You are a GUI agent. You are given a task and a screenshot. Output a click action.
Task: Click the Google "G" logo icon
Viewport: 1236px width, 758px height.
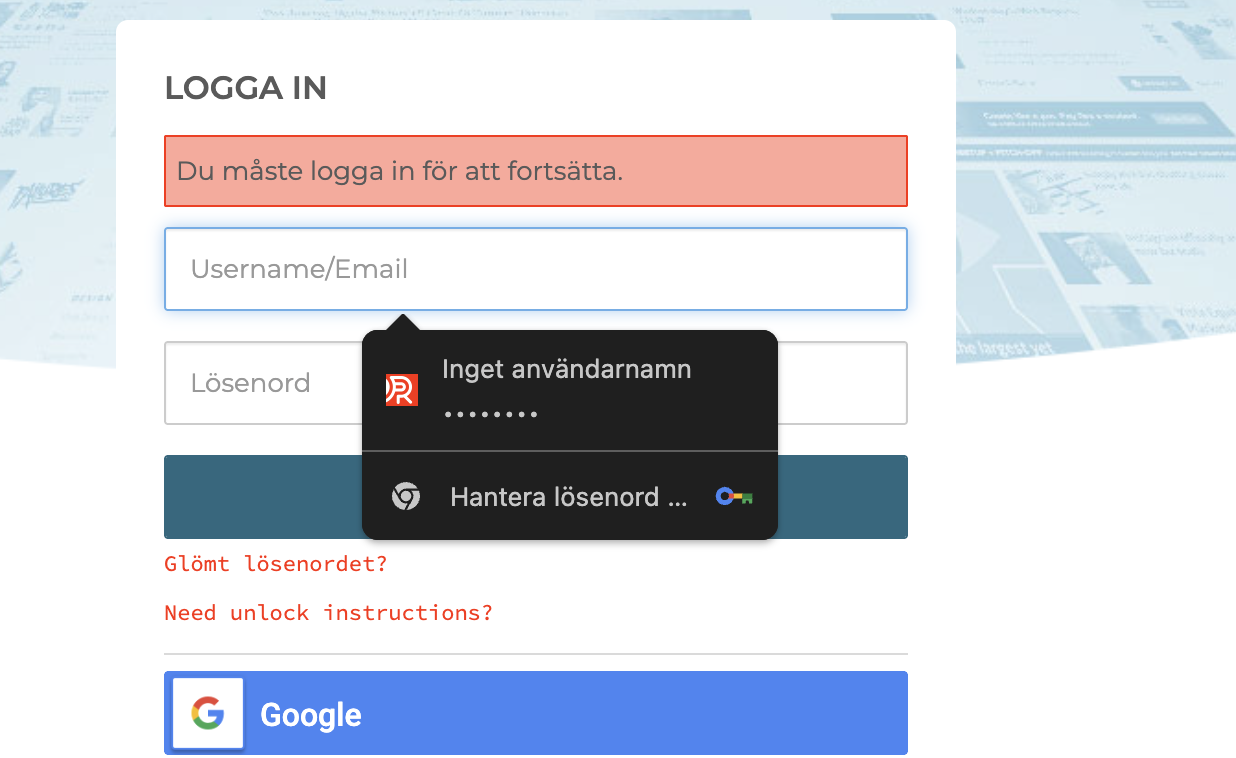click(208, 714)
